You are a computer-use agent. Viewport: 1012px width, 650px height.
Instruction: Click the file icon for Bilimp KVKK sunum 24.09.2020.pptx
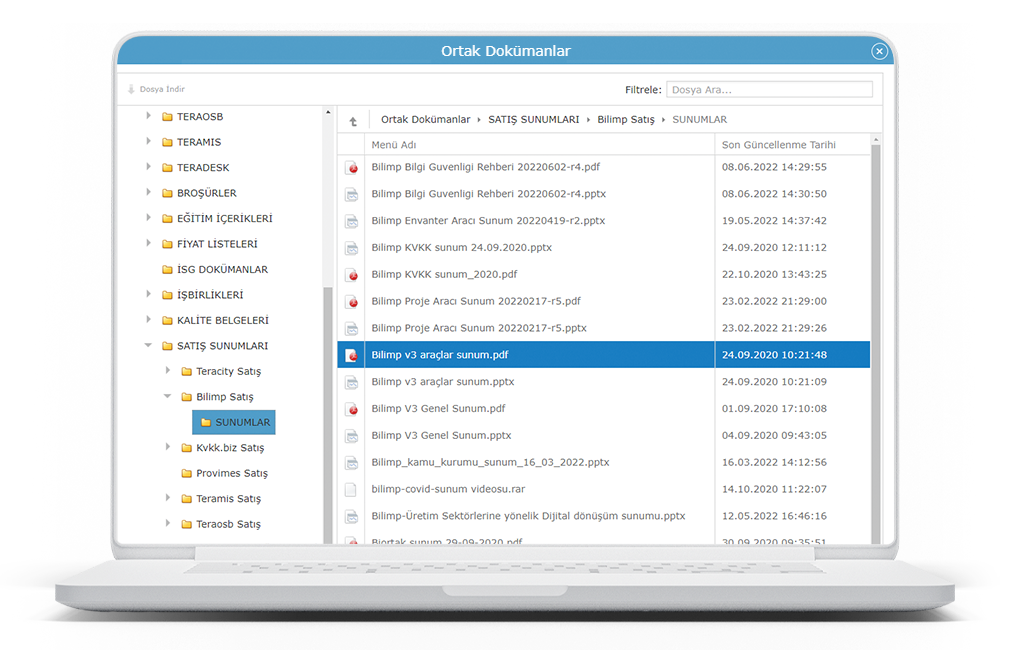point(352,249)
